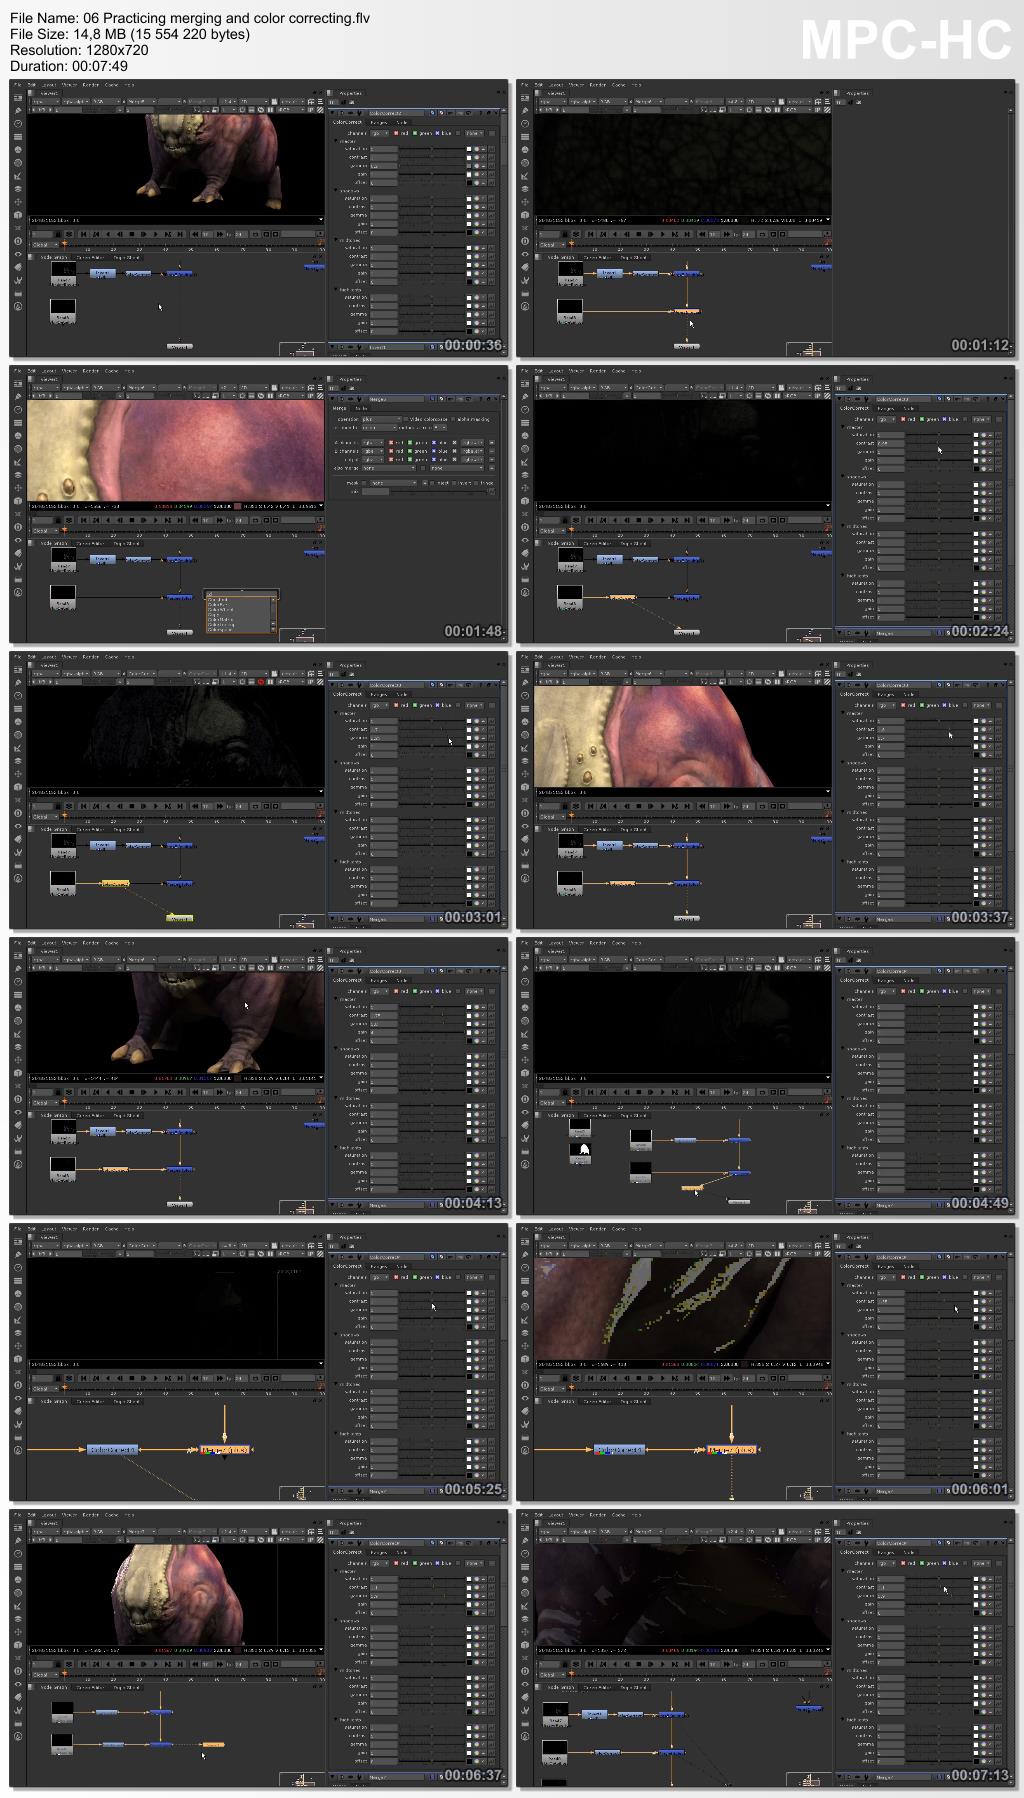Open Filter nodes icon in 00:00:36 frame
The height and width of the screenshot is (1798, 1024).
click(x=18, y=163)
